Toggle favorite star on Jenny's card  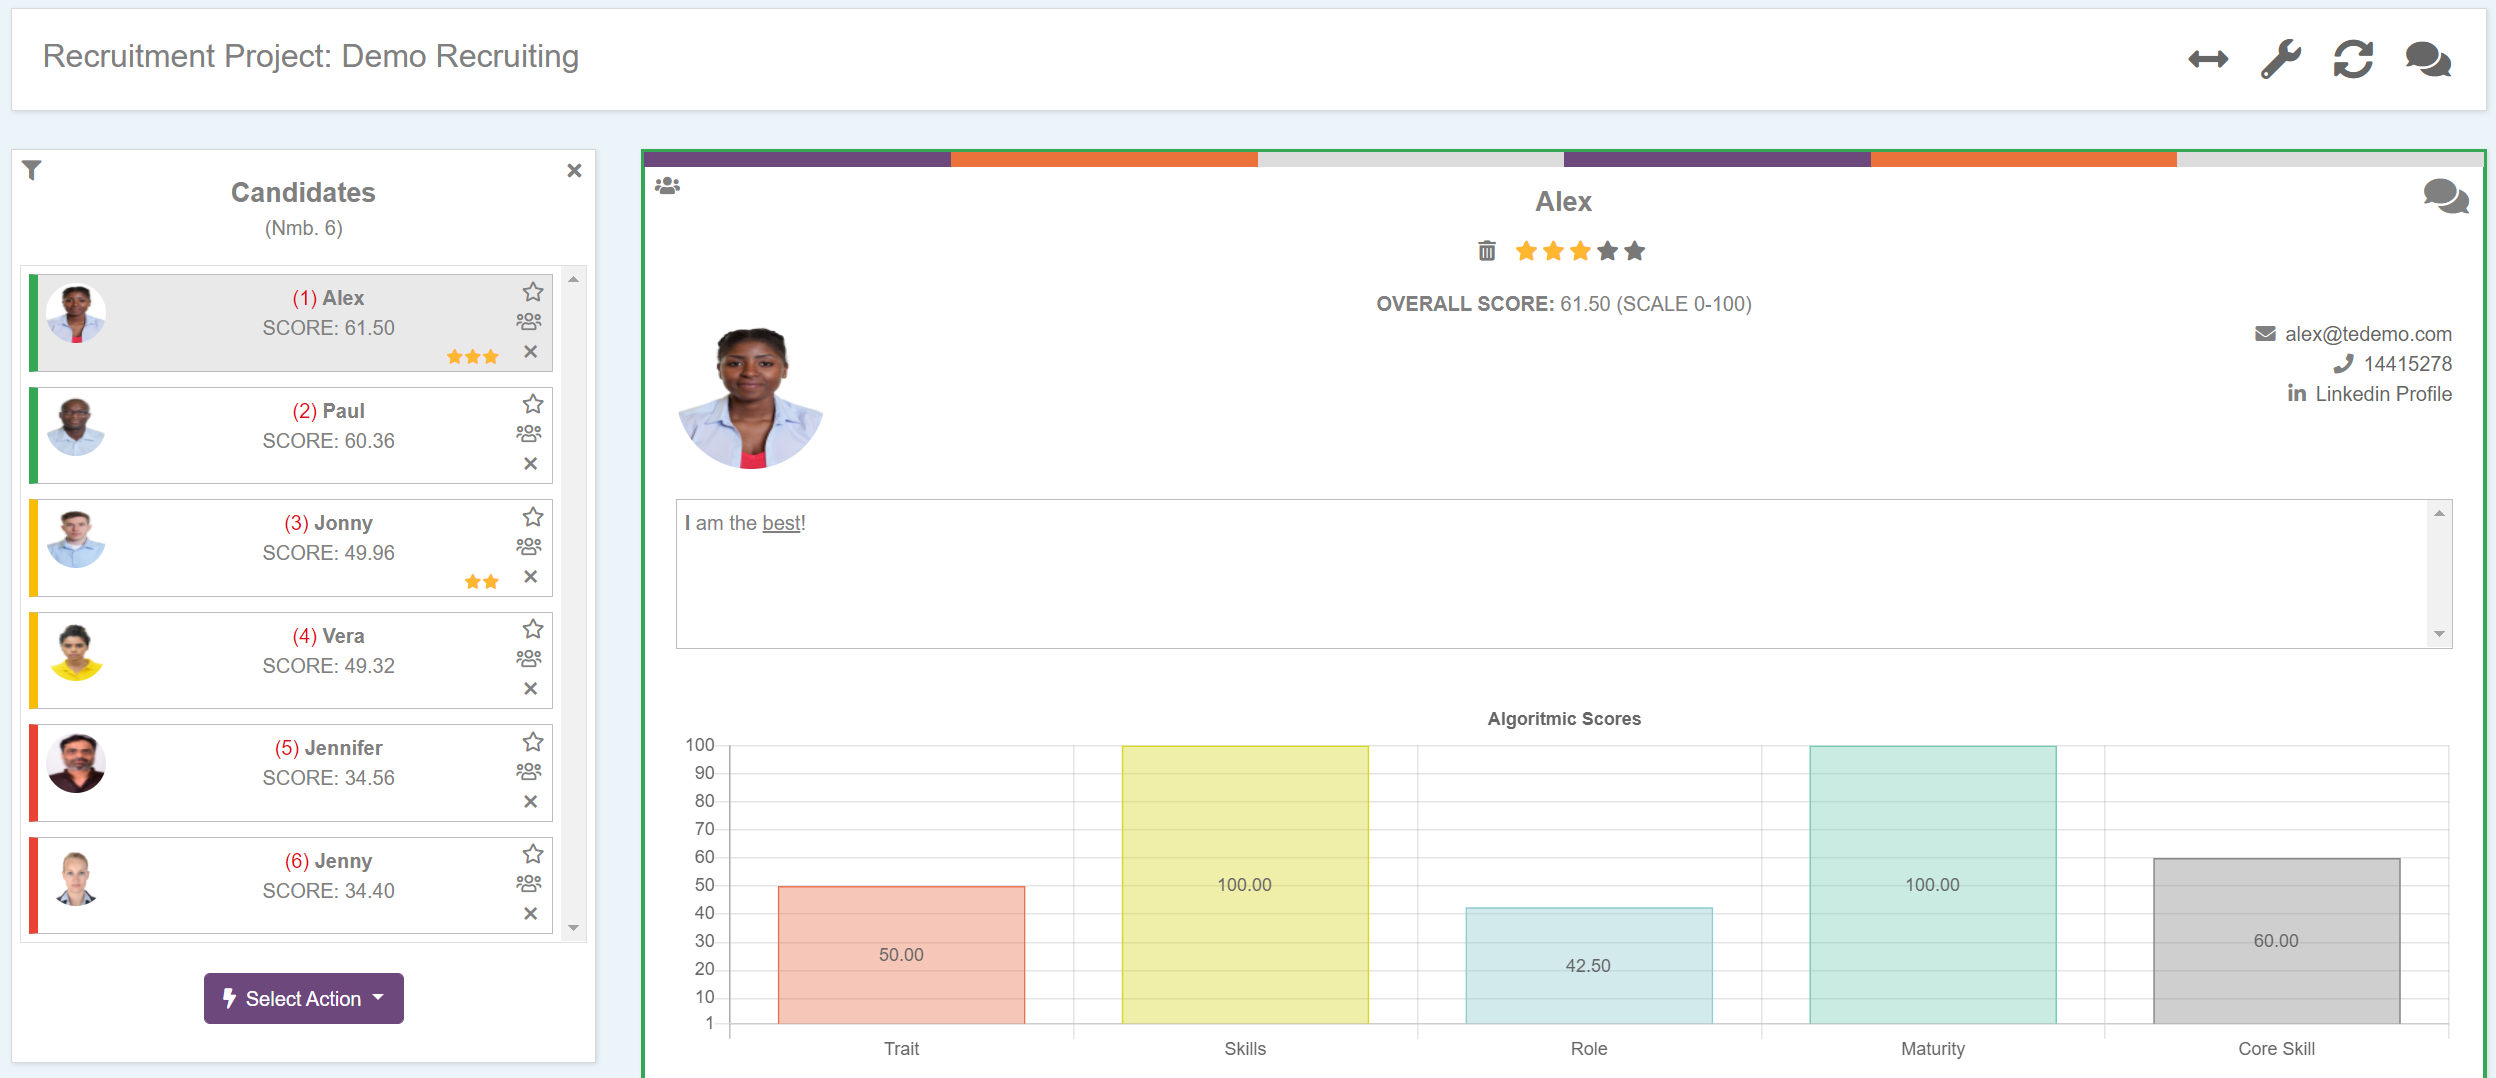click(533, 854)
